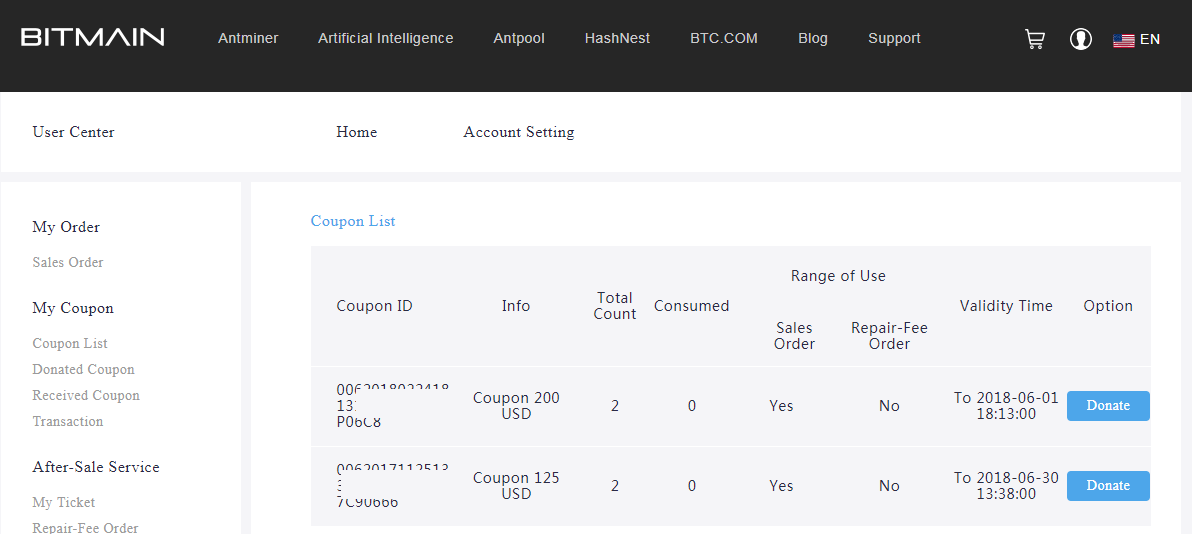The height and width of the screenshot is (534, 1192).
Task: Go to Artificial Intelligence in navigation
Action: click(x=385, y=38)
